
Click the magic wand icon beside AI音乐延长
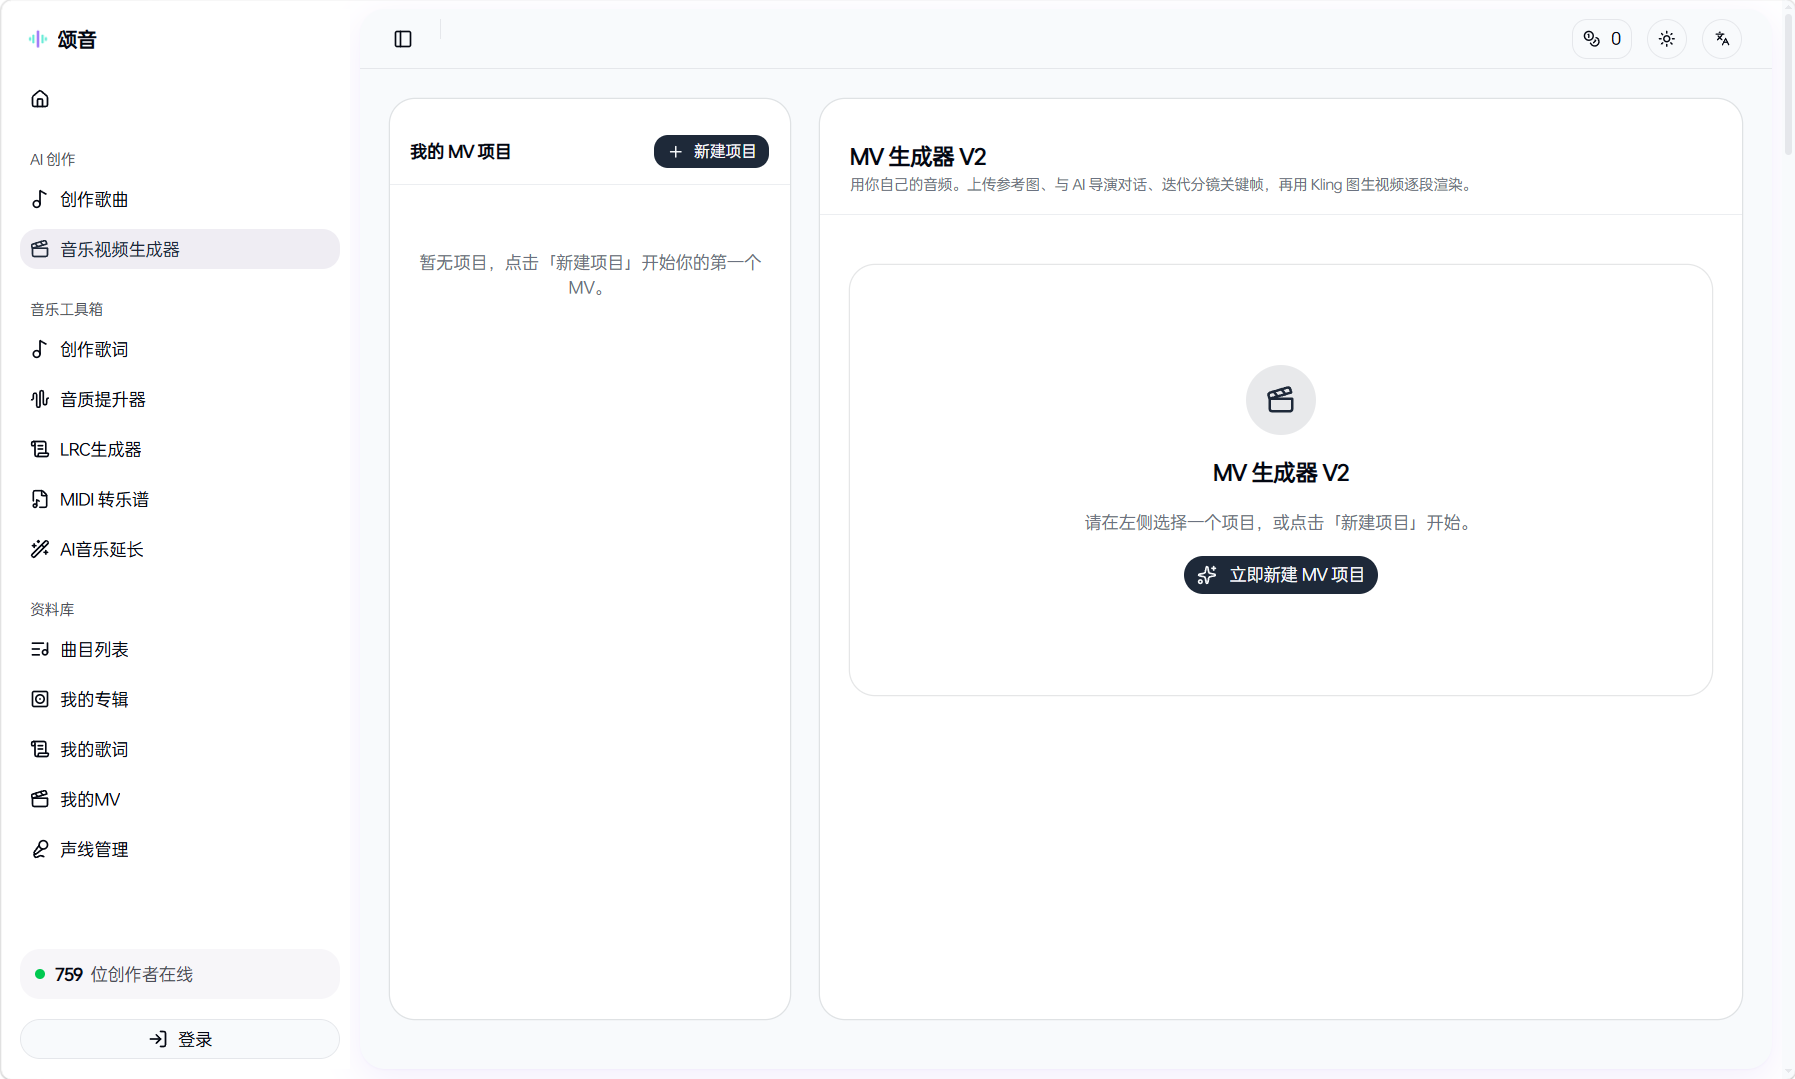[40, 549]
